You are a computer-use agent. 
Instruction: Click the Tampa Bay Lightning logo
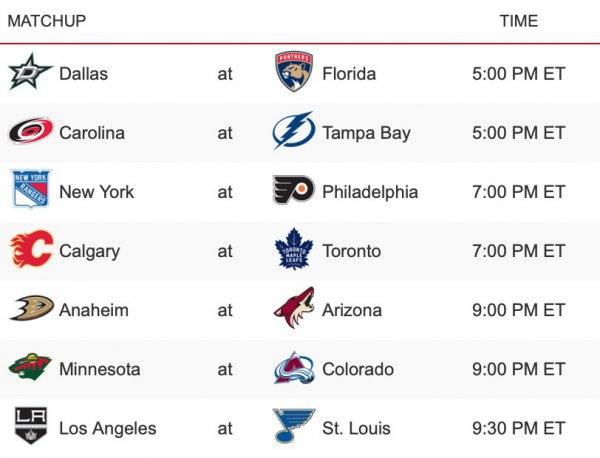(293, 132)
